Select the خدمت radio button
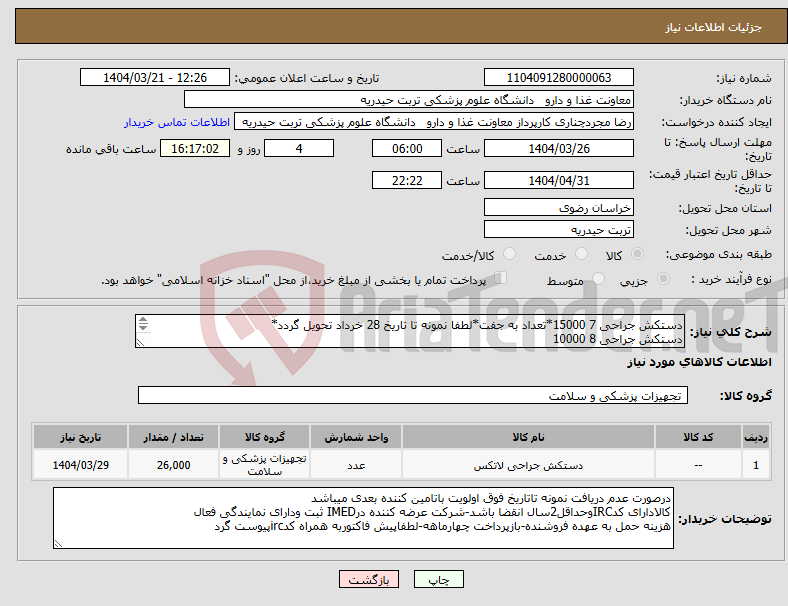Viewport: 788px width, 606px height. 581,254
